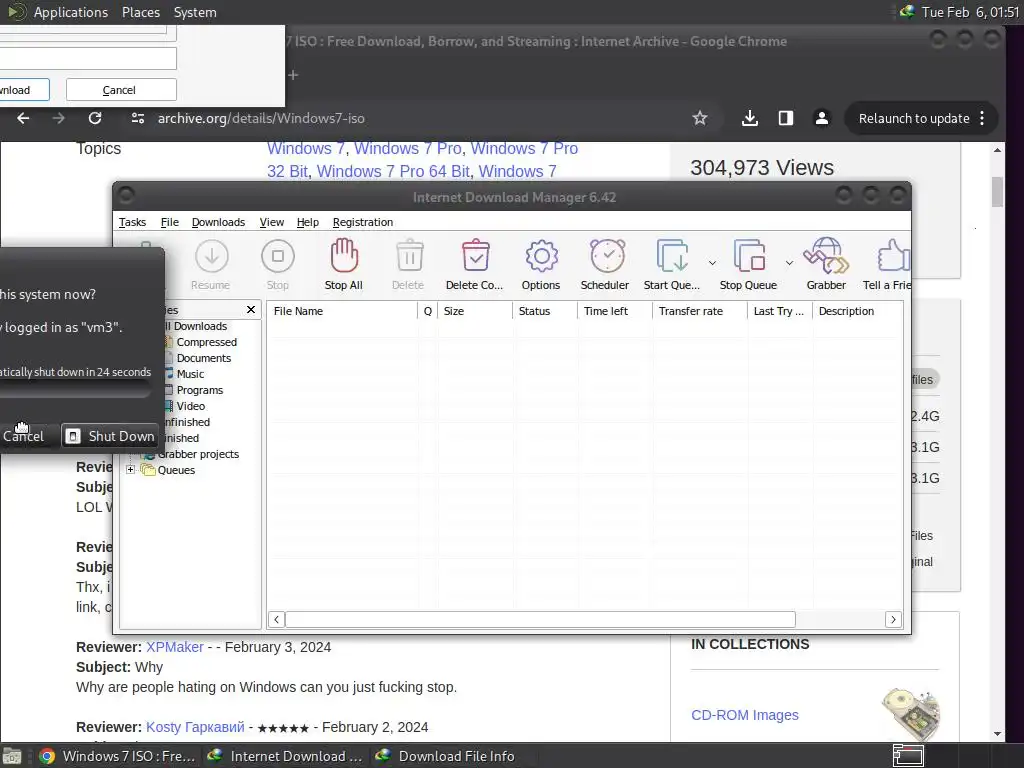The height and width of the screenshot is (768, 1024).
Task: Select Documents category in IDM tree
Action: (x=204, y=358)
